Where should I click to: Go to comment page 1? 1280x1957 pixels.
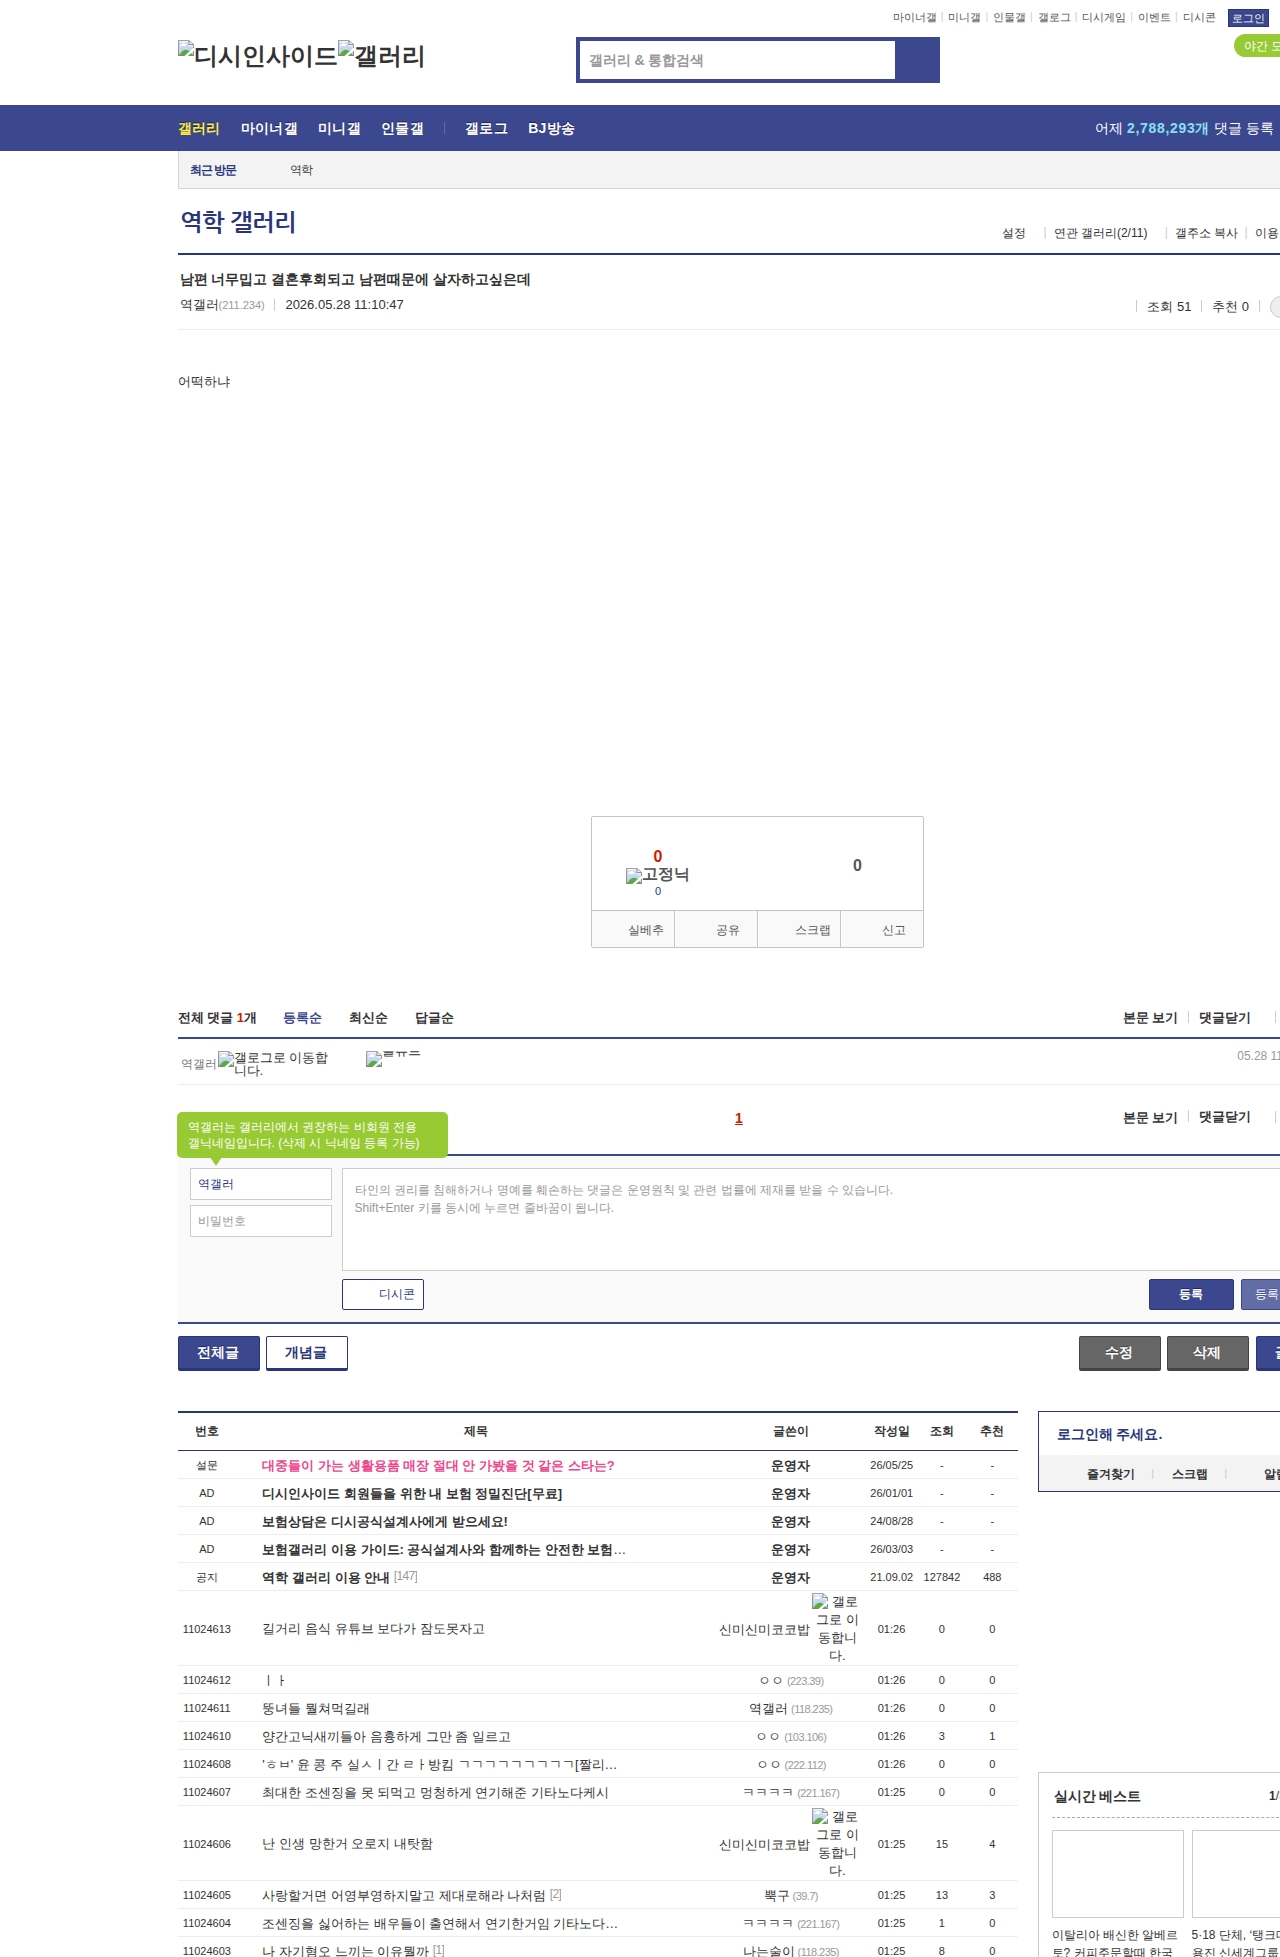(x=739, y=1118)
